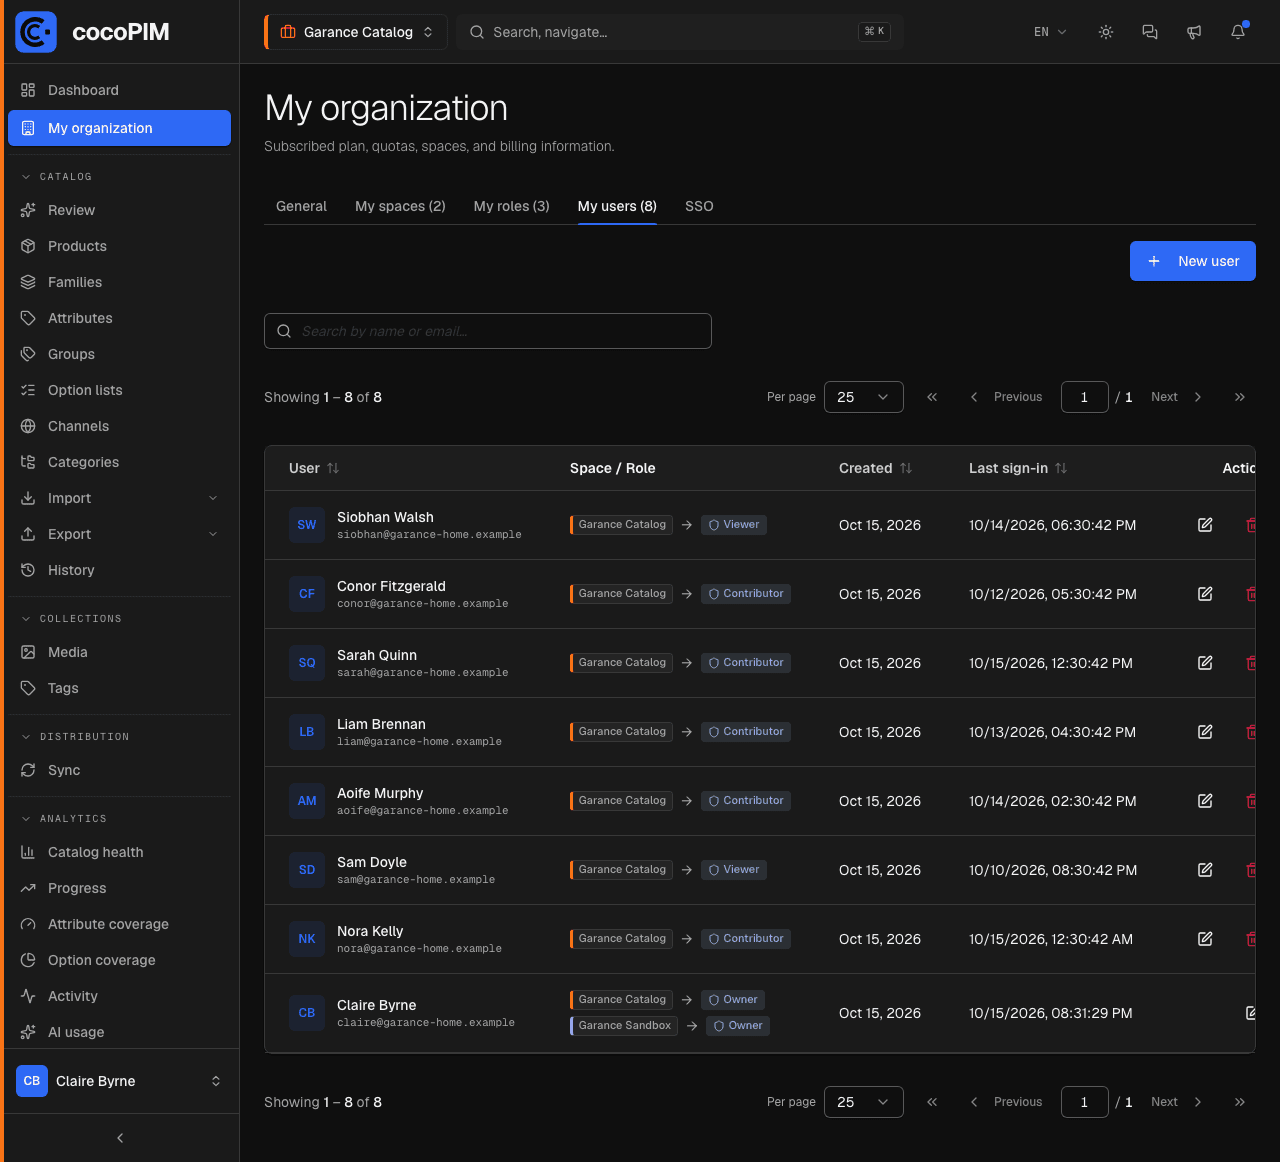Go to the SSO tab
1280x1162 pixels.
[699, 206]
